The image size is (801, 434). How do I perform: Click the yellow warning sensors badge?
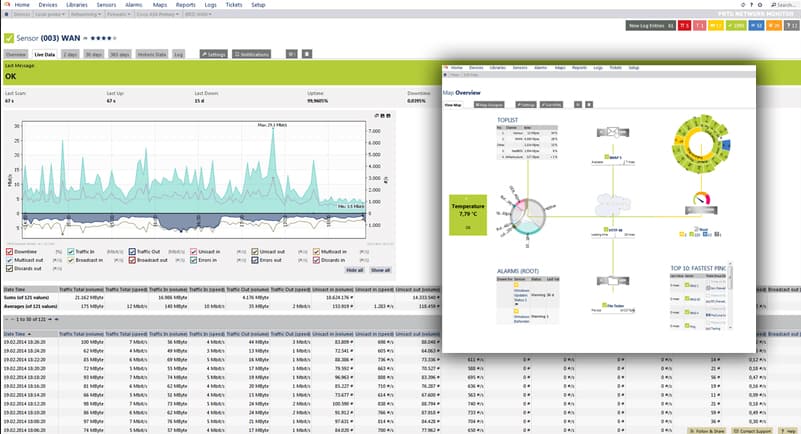click(716, 26)
